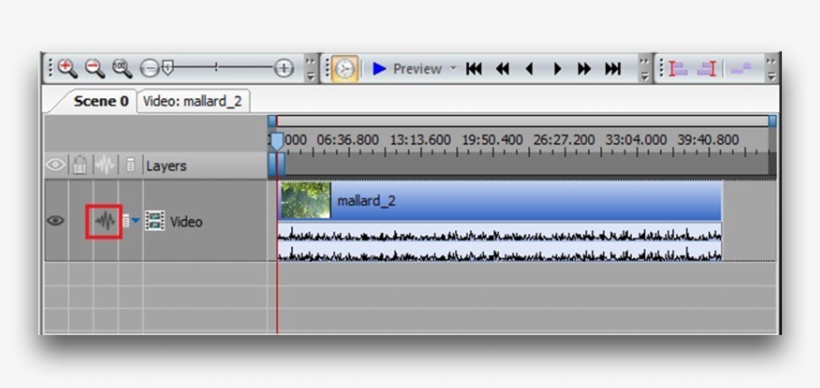The width and height of the screenshot is (820, 388).
Task: Click the 33:04.000 mark on the ruler
Action: [x=636, y=140]
